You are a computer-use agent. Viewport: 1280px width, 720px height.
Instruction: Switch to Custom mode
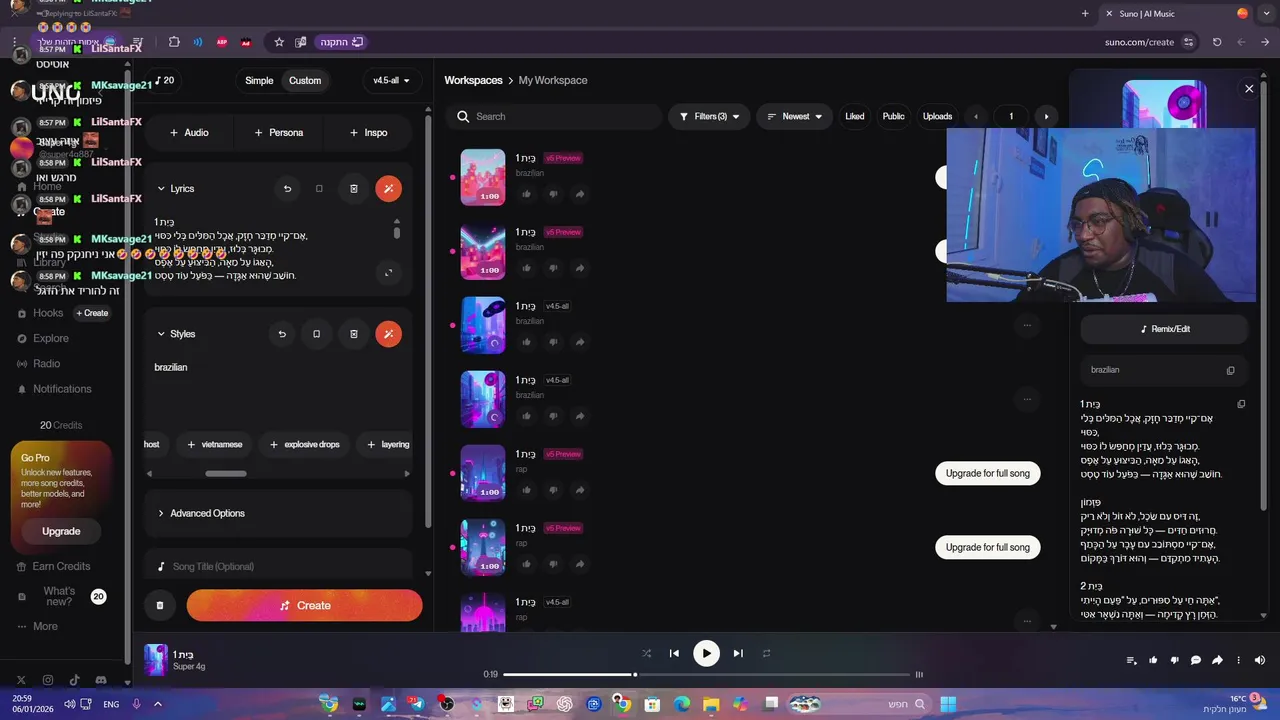305,80
